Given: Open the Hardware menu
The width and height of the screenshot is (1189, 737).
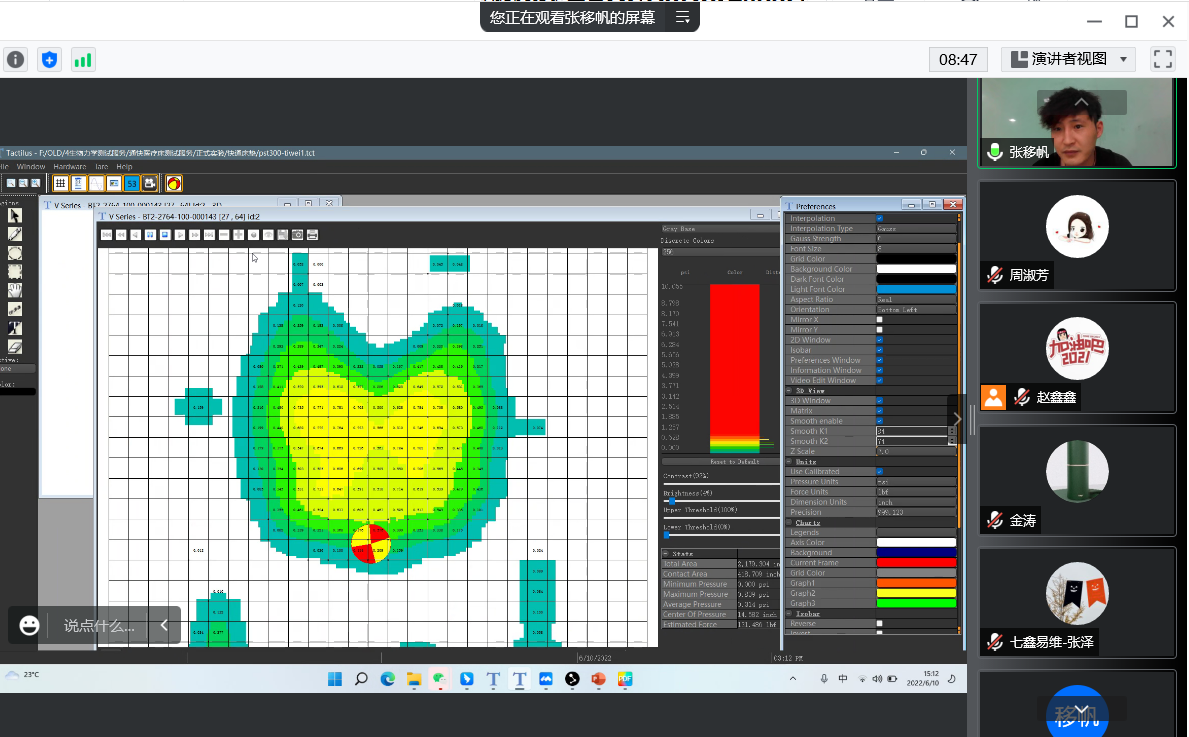Looking at the screenshot, I should [70, 167].
